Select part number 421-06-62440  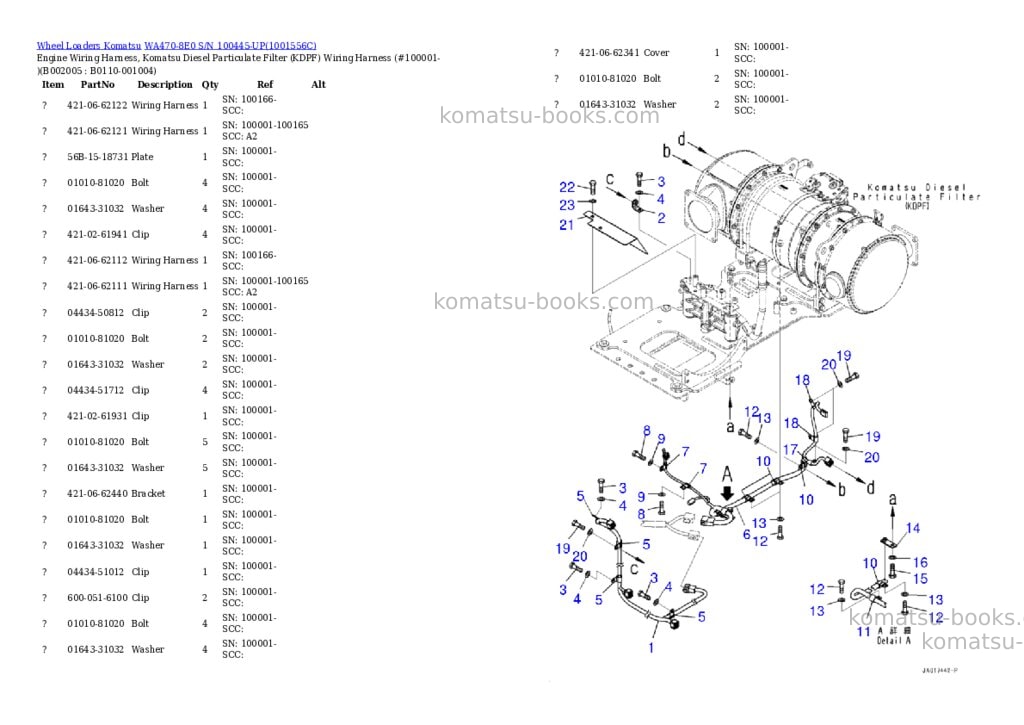97,493
